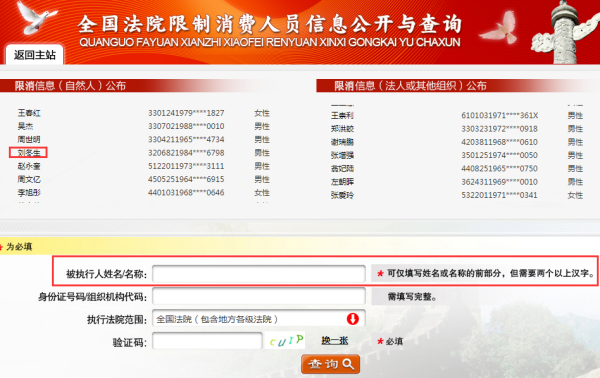The height and width of the screenshot is (378, 600).
Task: Click the 限消信息（自然人）公布 section header
Action: click(x=70, y=86)
